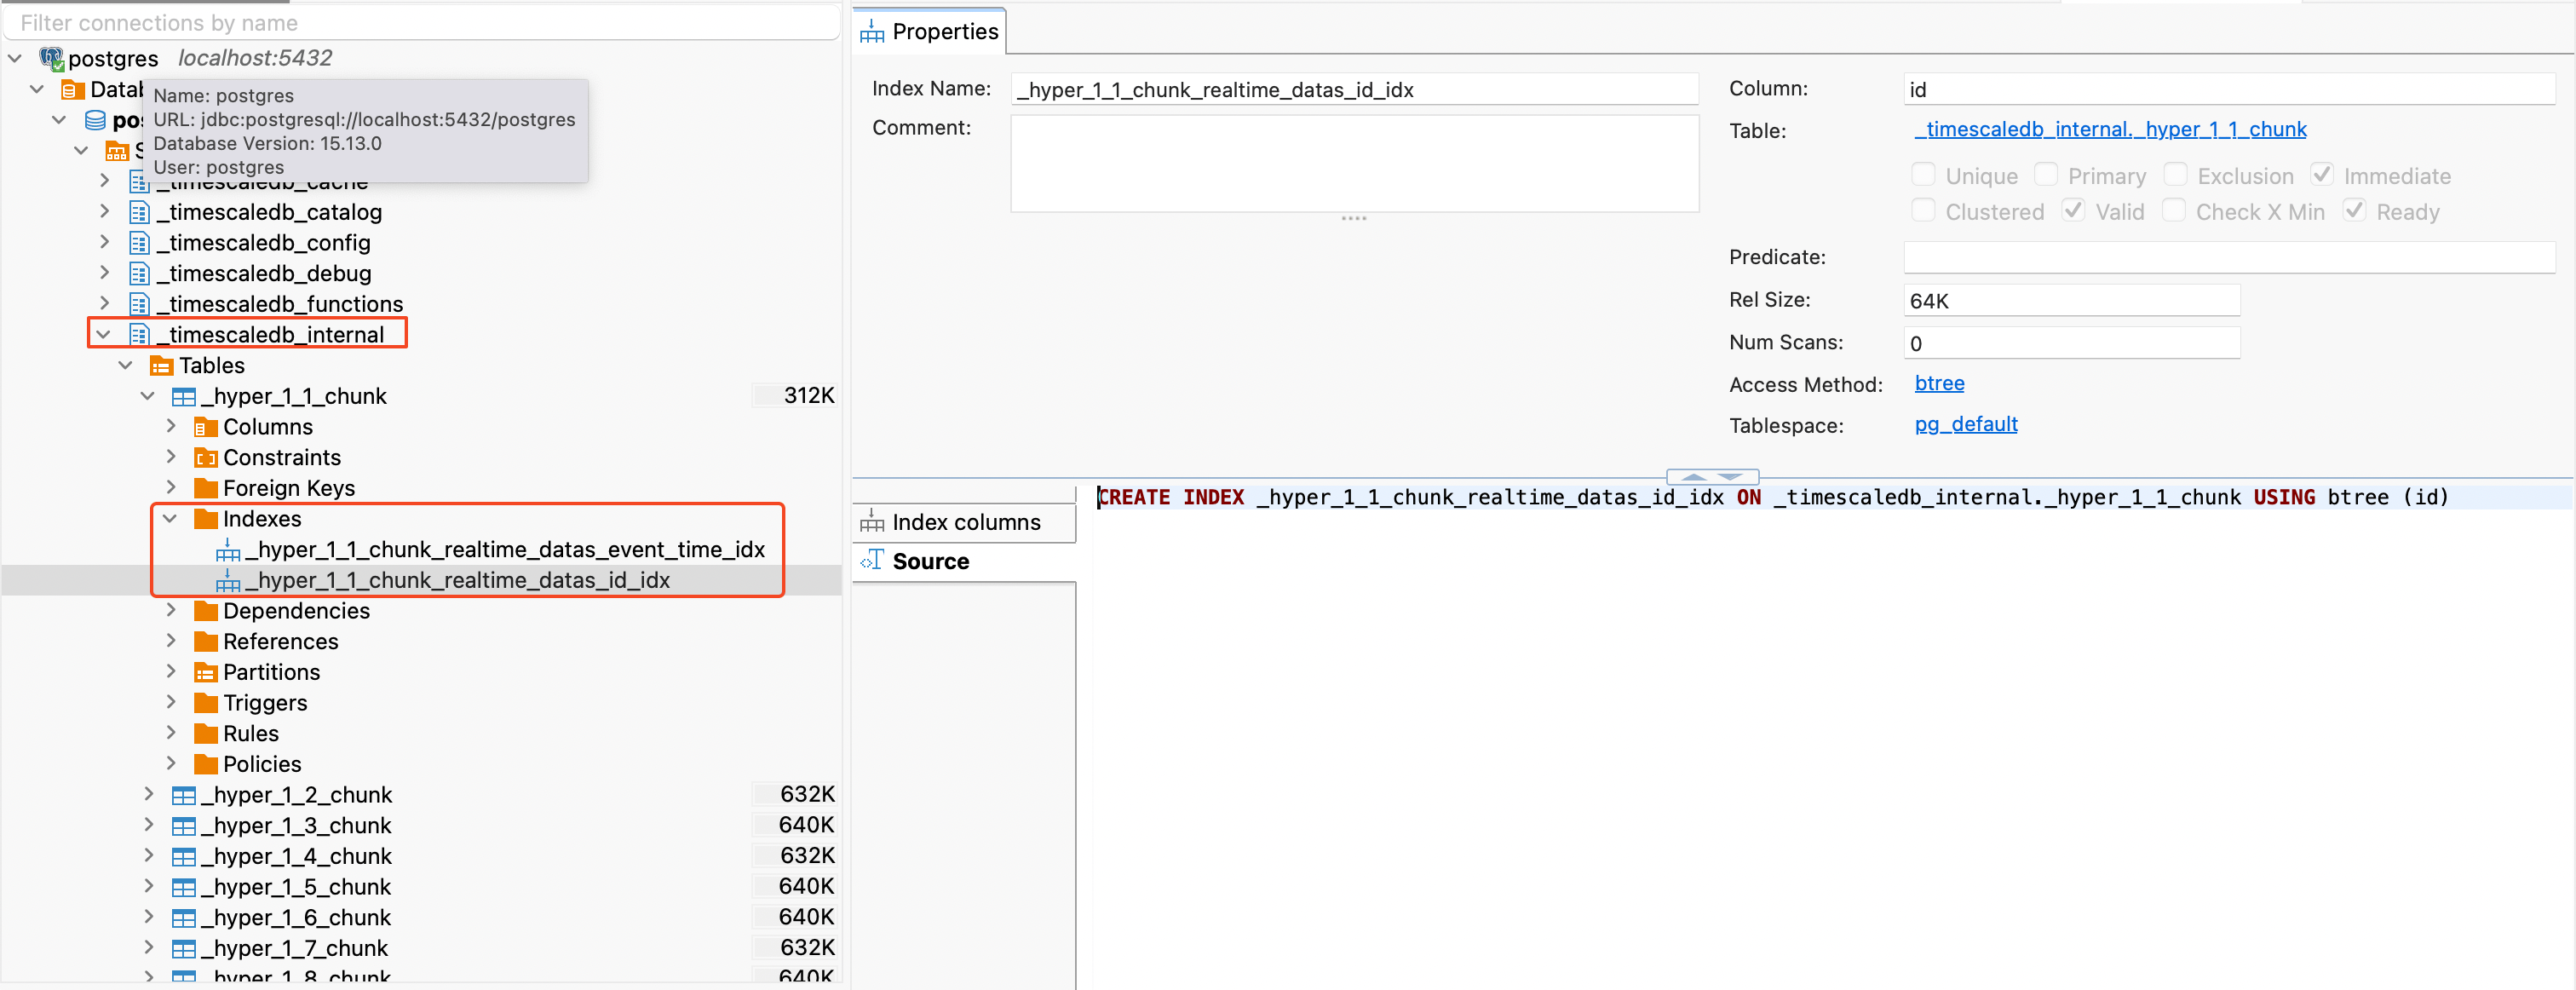Select the Properties tab

[930, 32]
